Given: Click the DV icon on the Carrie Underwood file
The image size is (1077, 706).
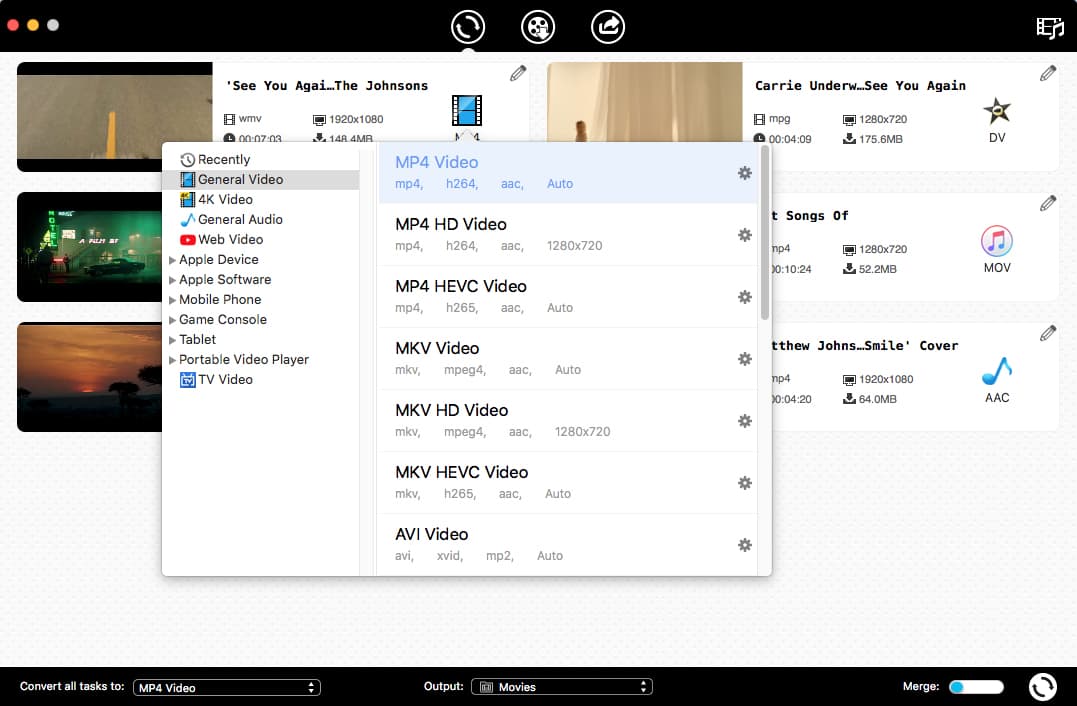Looking at the screenshot, I should [996, 113].
